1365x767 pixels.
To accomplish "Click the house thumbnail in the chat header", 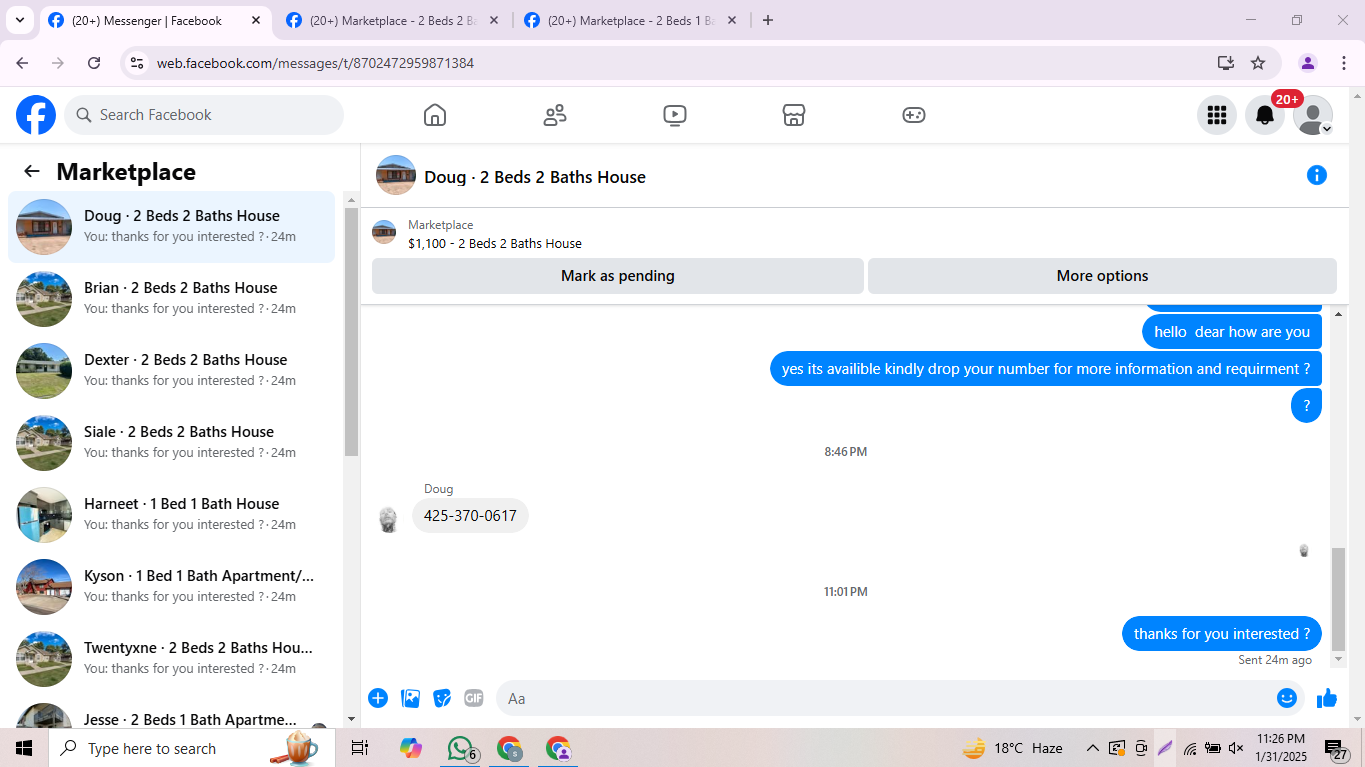I will (396, 176).
